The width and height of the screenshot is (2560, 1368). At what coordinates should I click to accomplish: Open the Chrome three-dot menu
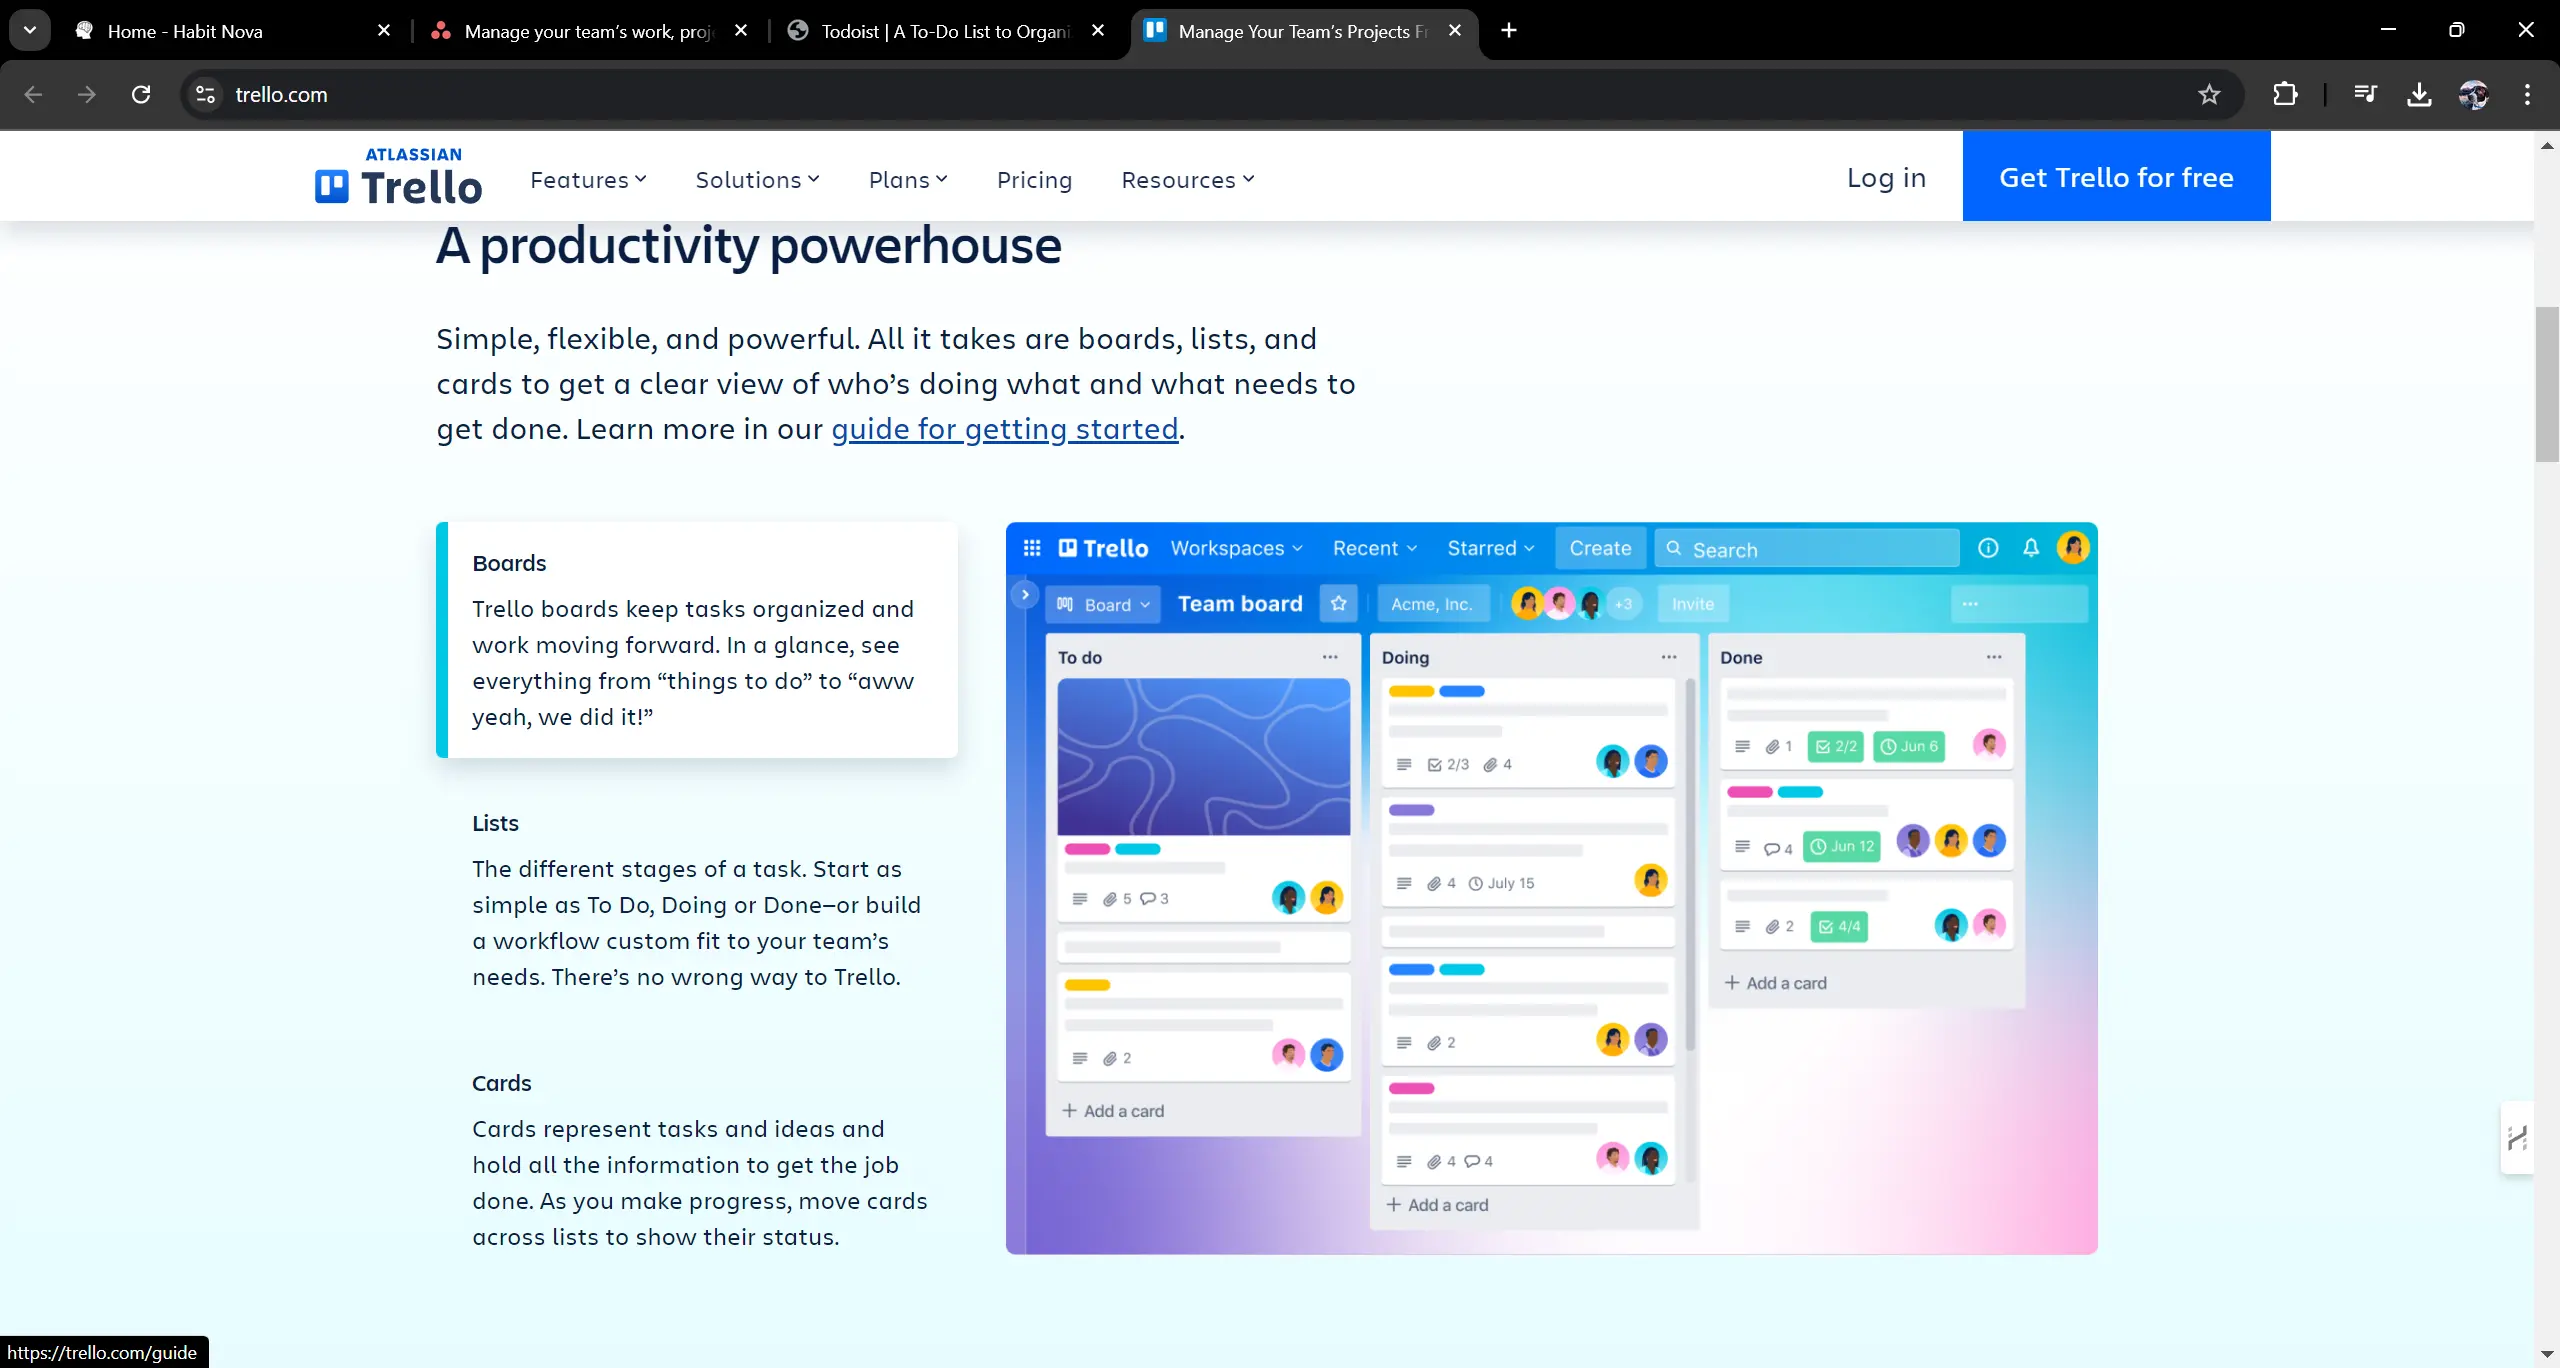pyautogui.click(x=2527, y=94)
